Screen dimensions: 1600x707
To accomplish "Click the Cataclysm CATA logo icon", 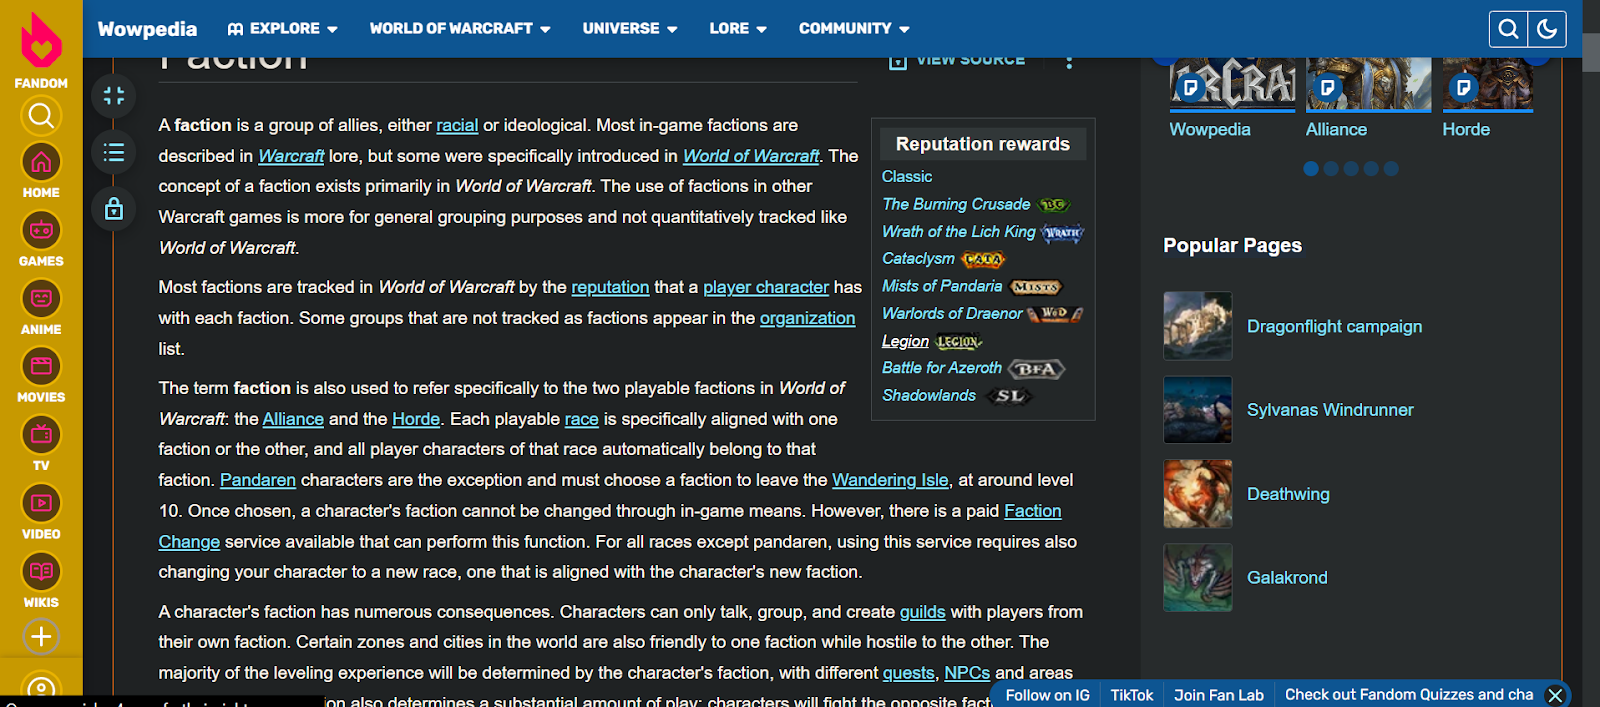I will coord(983,259).
